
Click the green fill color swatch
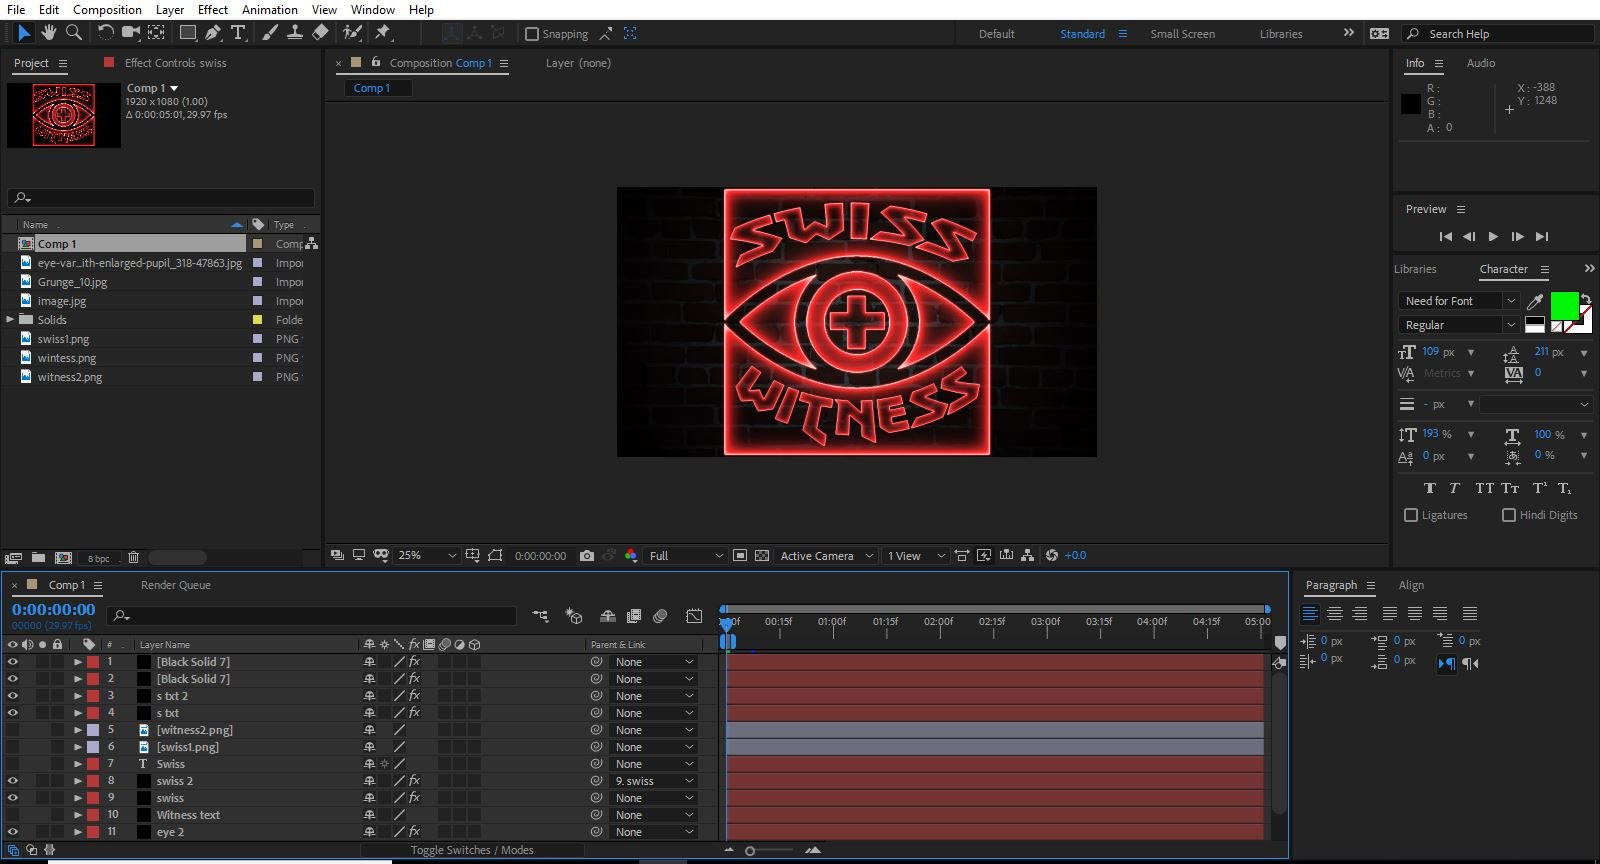1564,306
